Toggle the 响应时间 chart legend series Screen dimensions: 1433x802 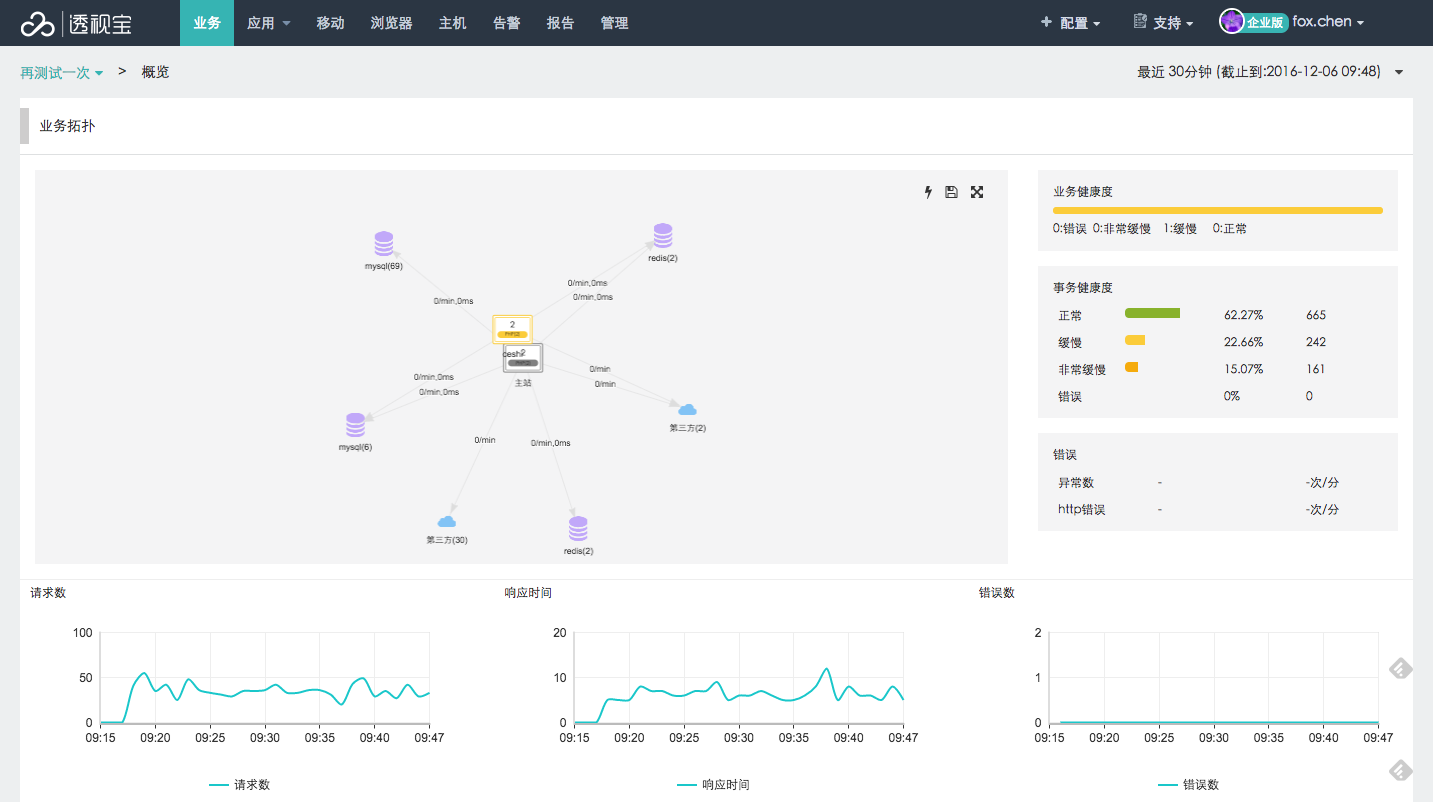pos(712,785)
